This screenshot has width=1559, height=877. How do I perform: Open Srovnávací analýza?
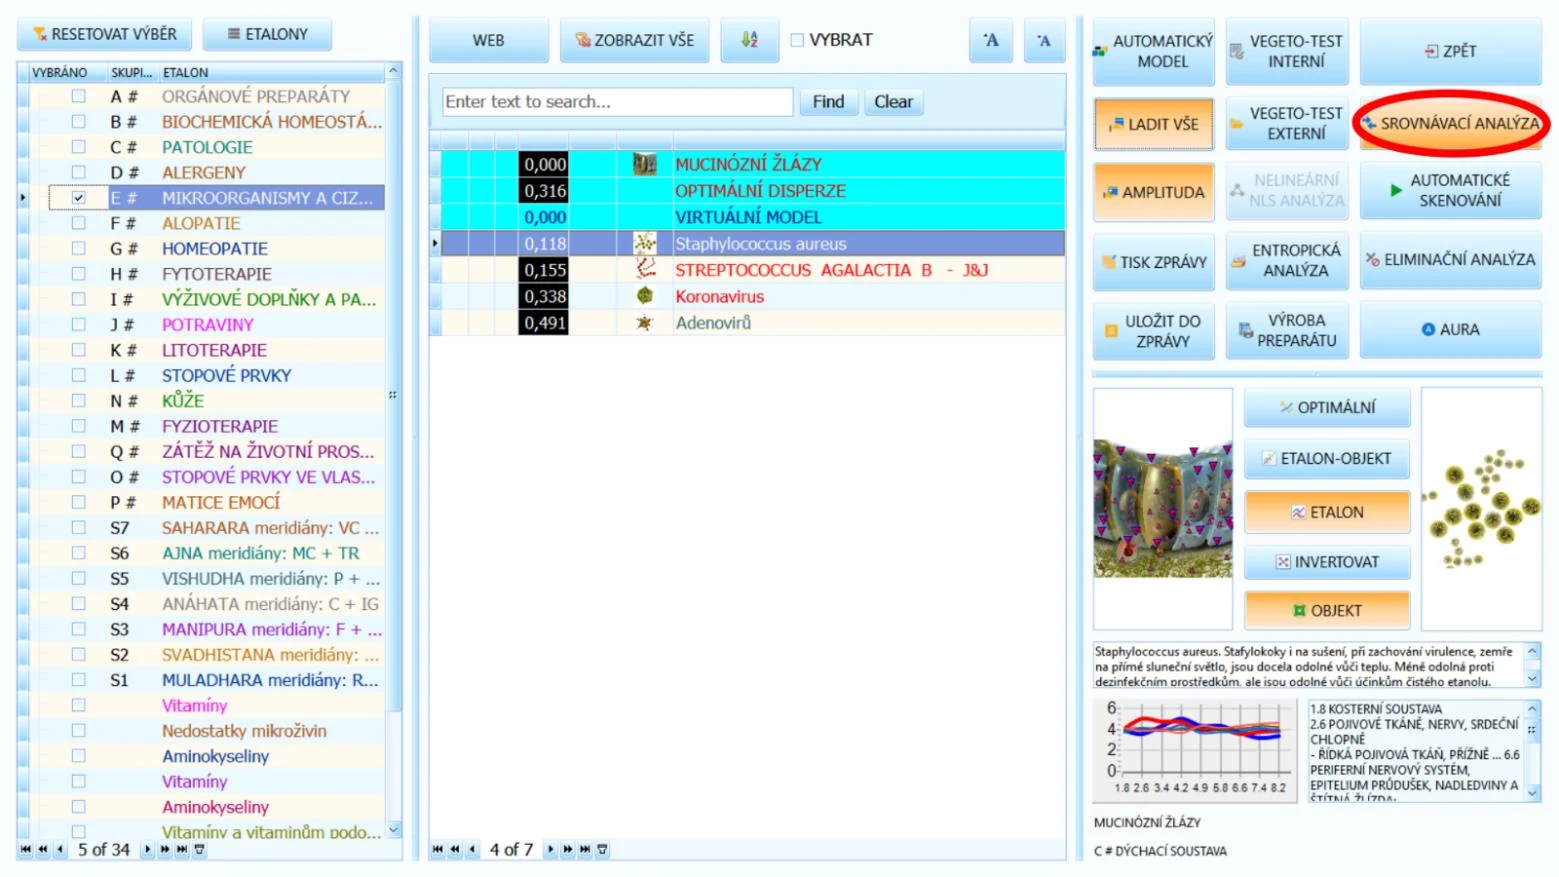point(1451,124)
